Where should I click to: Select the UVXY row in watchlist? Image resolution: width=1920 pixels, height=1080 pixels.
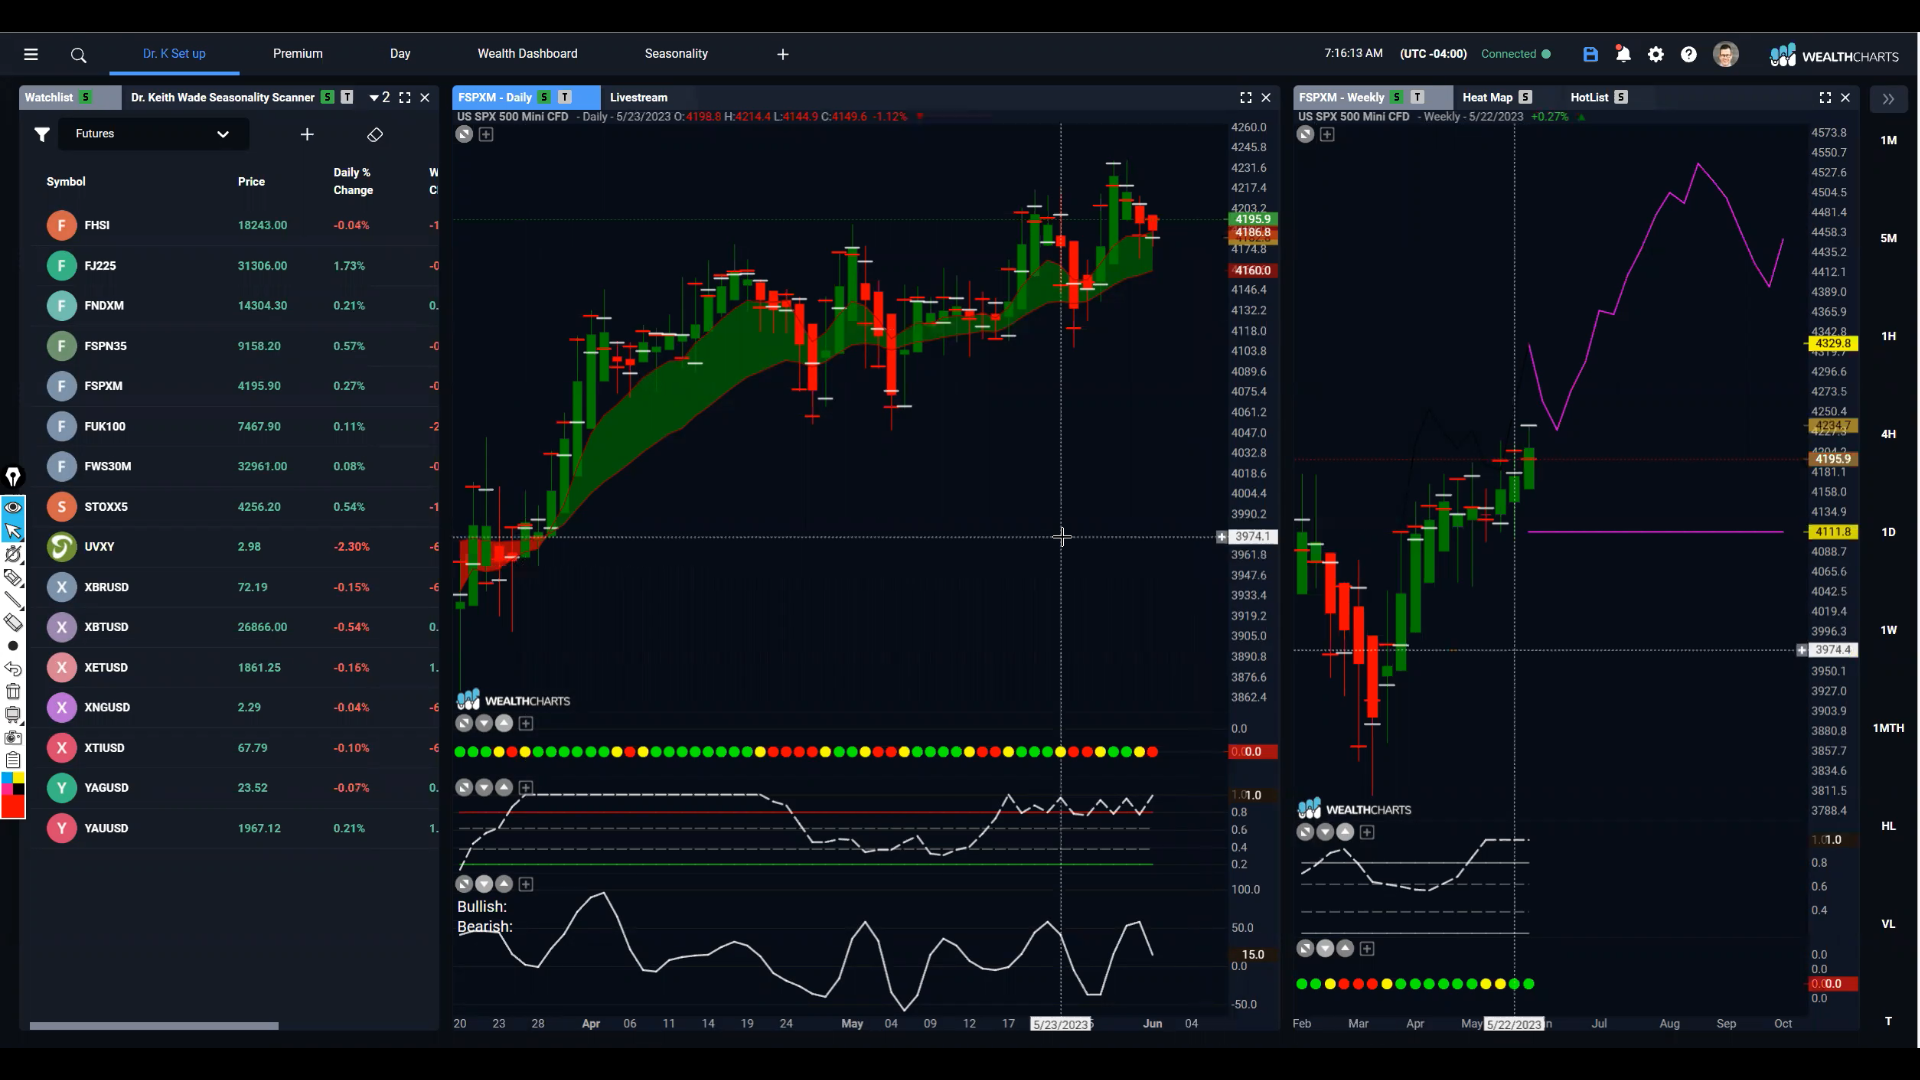(x=235, y=547)
